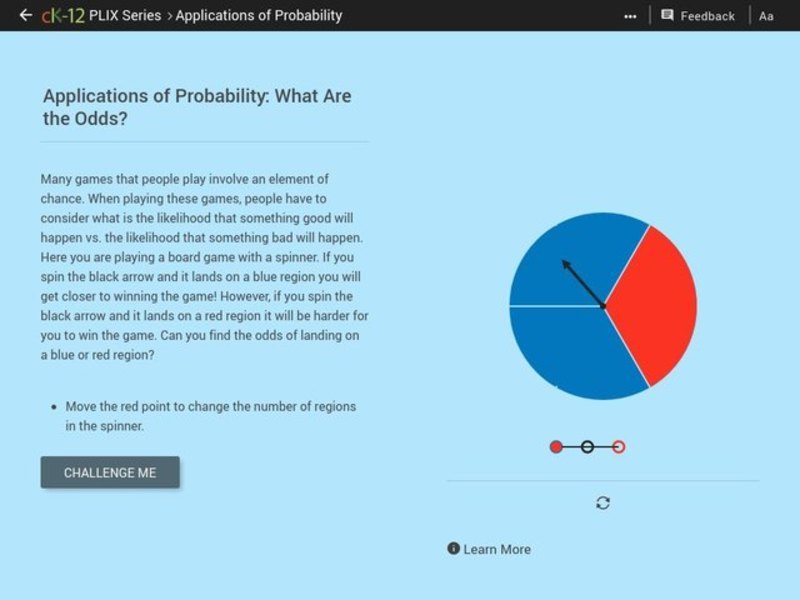
Task: Open the more options dropdown in the header
Action: pos(631,15)
